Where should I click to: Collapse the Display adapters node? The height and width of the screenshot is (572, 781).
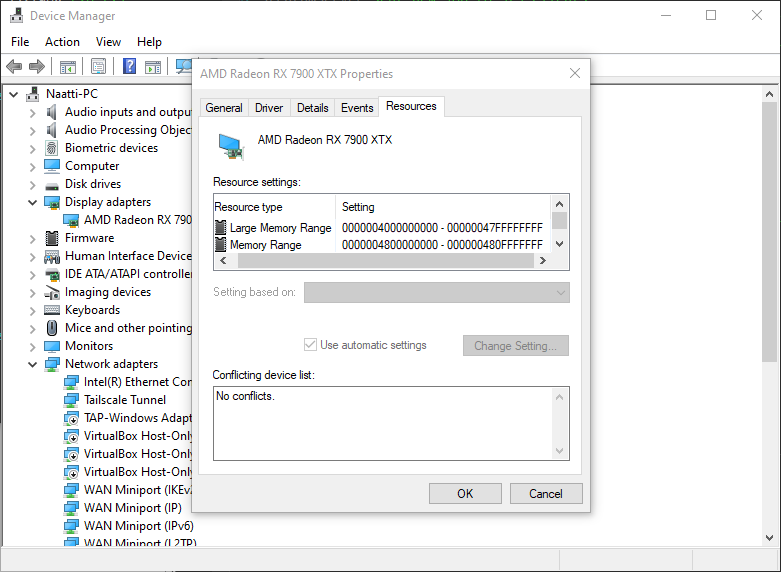32,202
